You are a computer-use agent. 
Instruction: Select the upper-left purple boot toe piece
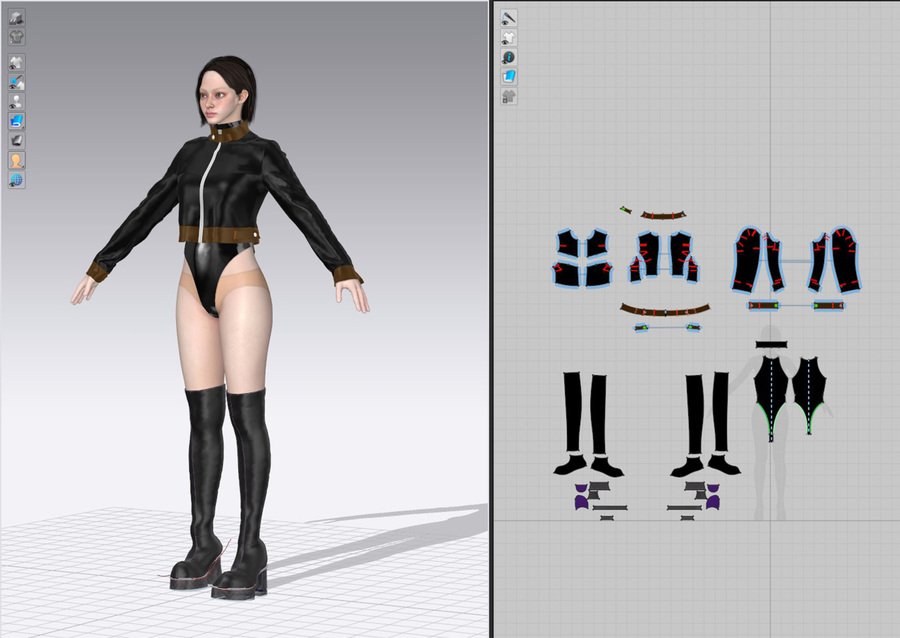coord(581,488)
